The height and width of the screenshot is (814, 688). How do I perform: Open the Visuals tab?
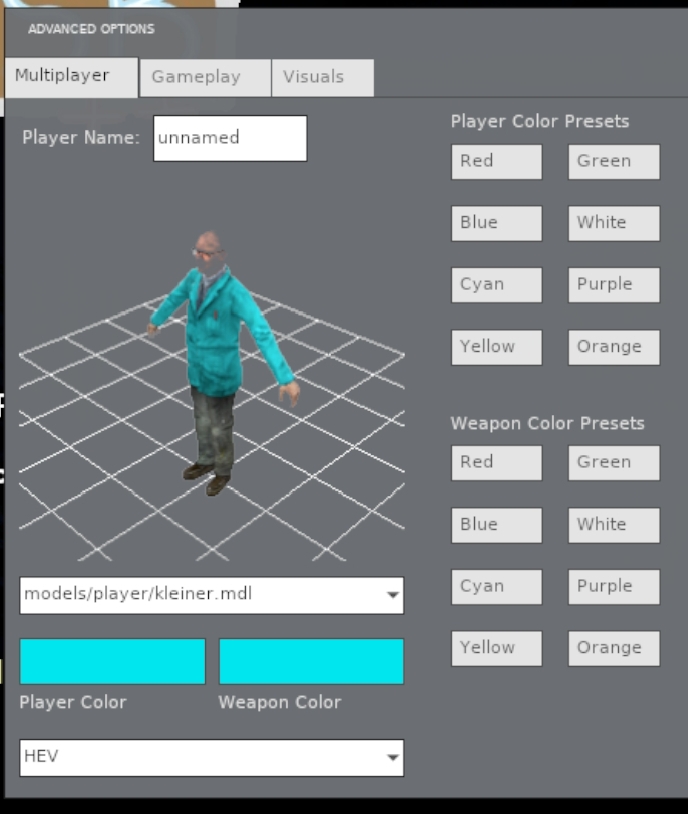click(322, 78)
